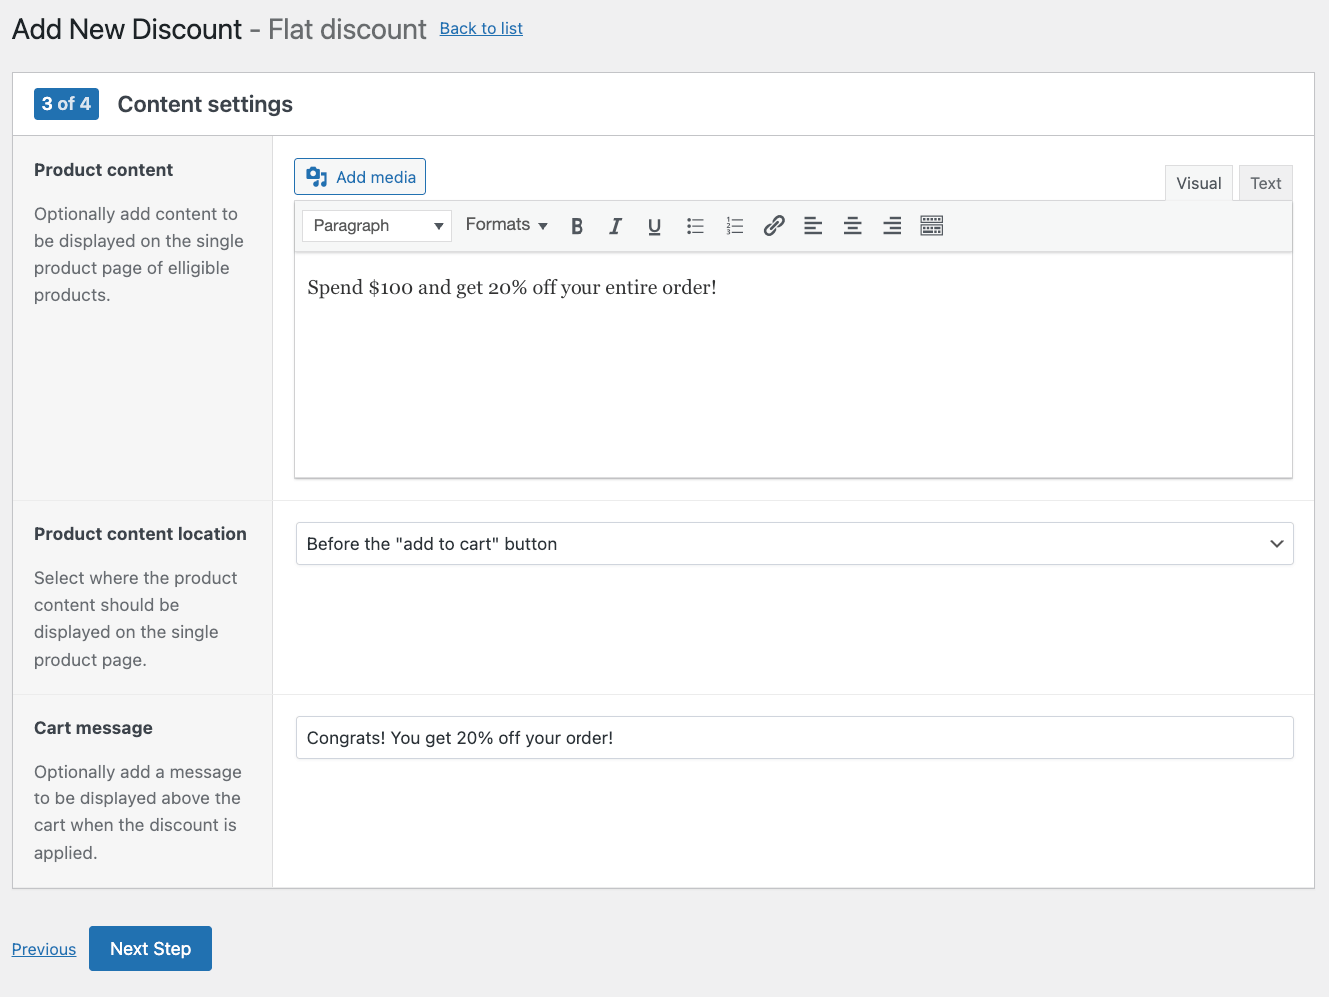Follow the Back to list link
The image size is (1329, 997).
click(481, 28)
